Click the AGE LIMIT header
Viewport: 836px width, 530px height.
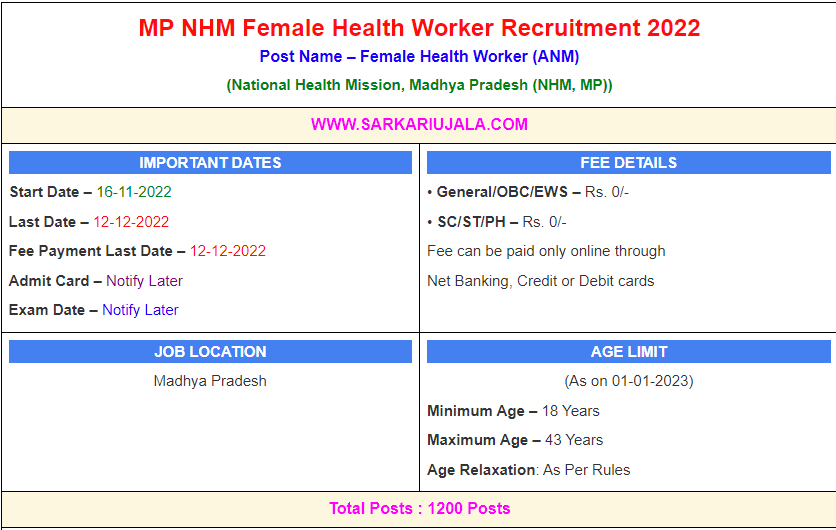point(628,352)
